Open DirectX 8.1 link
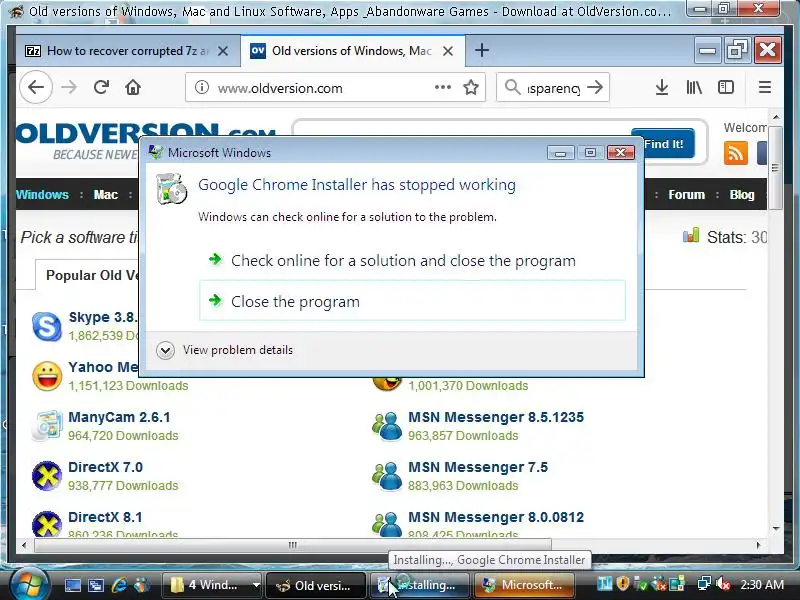 point(105,517)
